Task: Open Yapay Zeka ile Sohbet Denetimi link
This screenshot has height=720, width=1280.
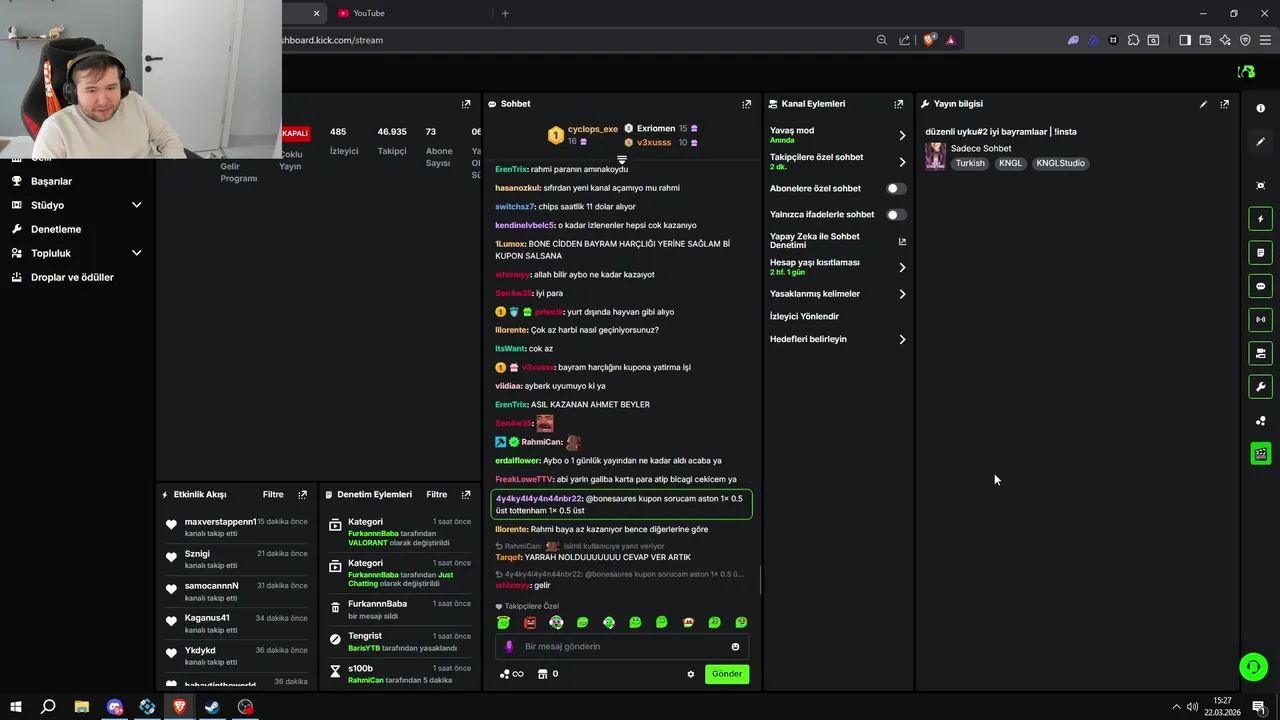Action: click(838, 241)
